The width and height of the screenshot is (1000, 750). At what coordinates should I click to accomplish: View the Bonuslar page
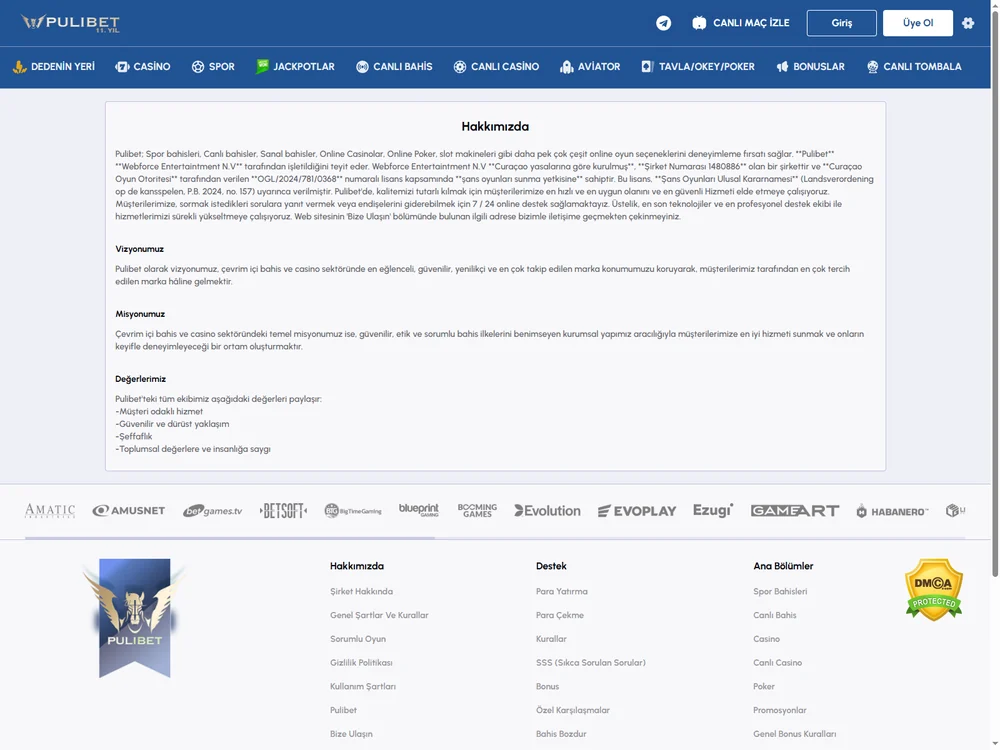coord(810,67)
